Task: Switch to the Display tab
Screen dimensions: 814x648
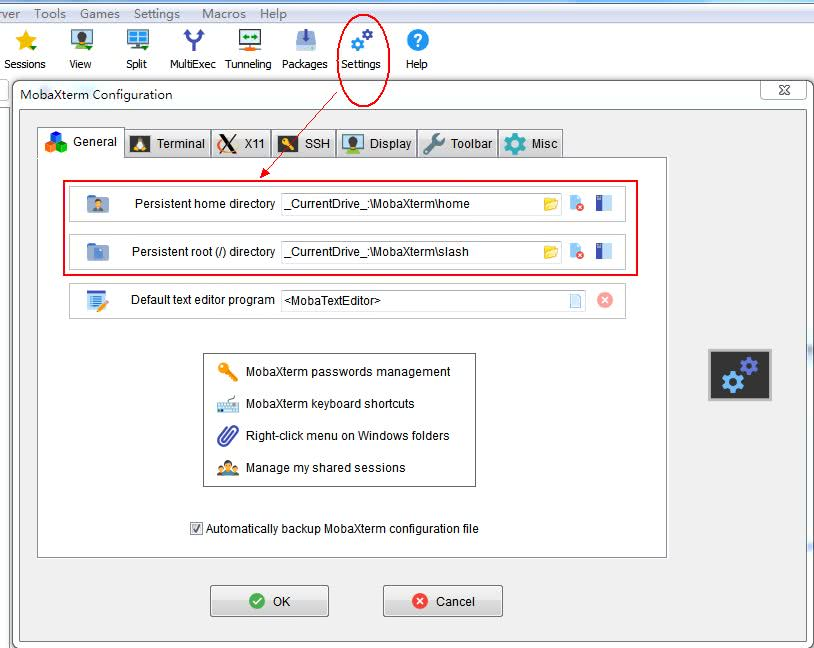Action: pos(377,143)
